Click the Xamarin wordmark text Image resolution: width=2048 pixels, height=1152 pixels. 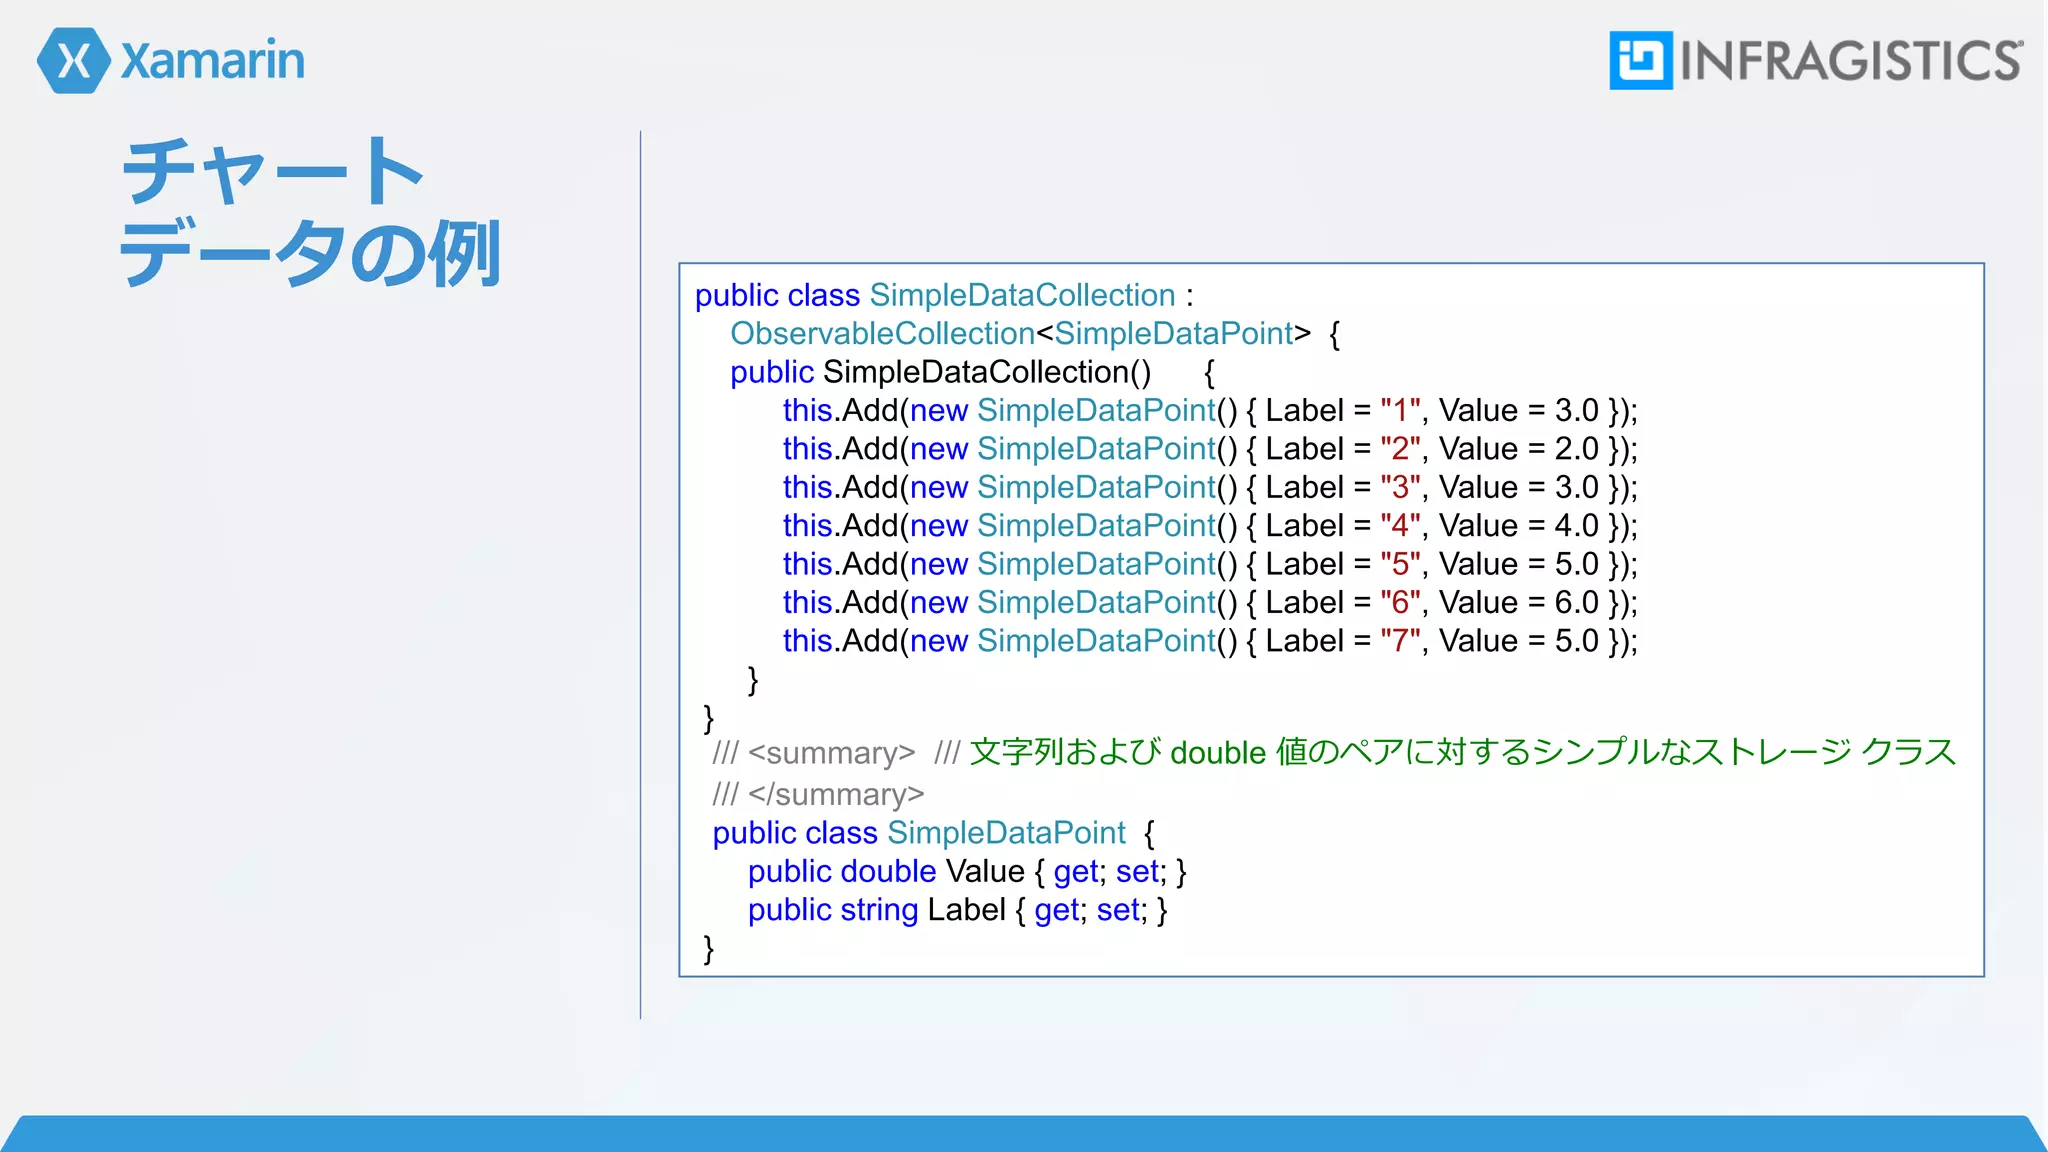213,61
